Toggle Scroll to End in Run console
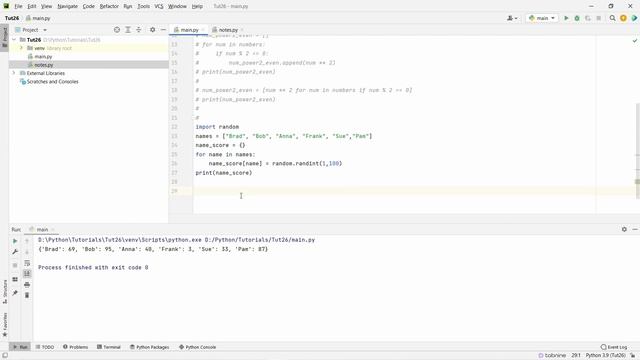 [27, 273]
